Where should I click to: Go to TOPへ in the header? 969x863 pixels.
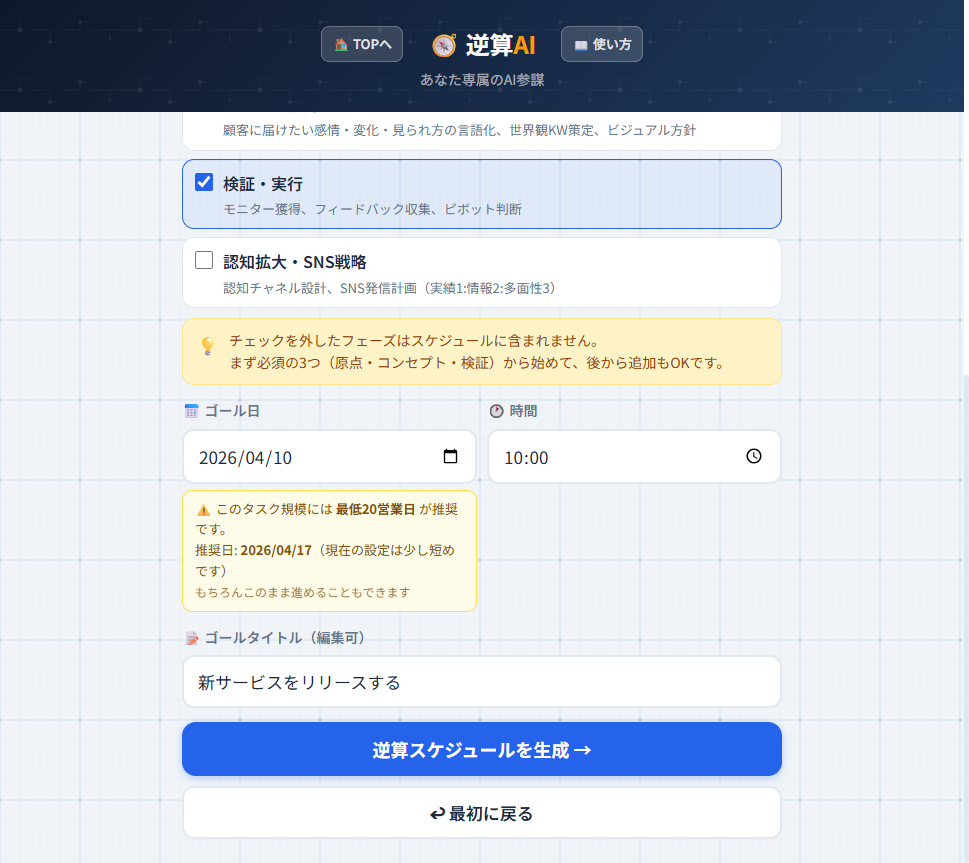(x=362, y=44)
